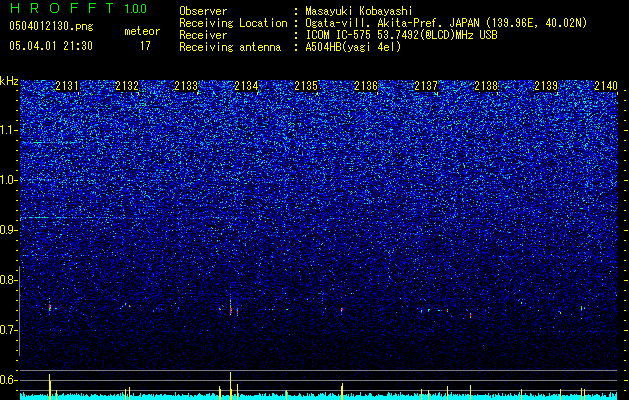Click the 2138 time axis marker
The width and height of the screenshot is (629, 400).
pyautogui.click(x=486, y=86)
